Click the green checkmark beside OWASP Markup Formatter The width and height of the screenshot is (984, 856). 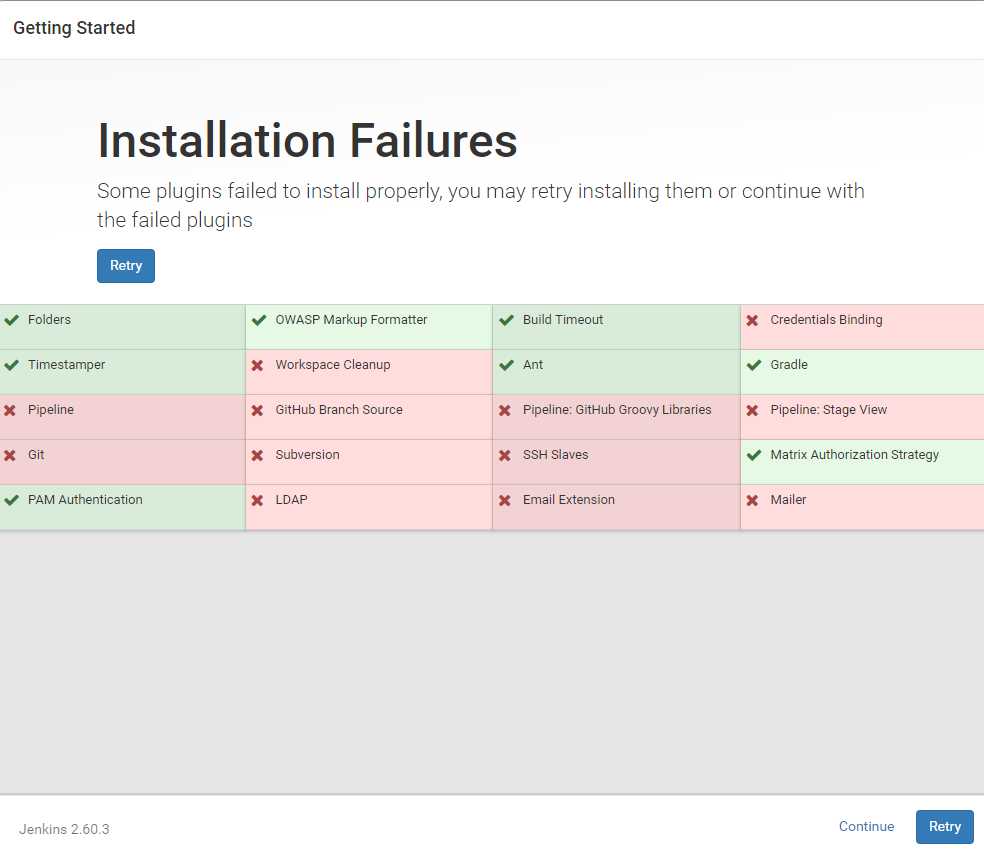click(259, 320)
